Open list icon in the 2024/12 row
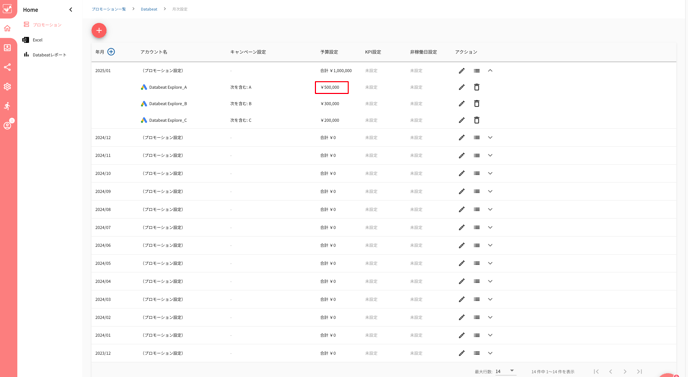 point(477,137)
